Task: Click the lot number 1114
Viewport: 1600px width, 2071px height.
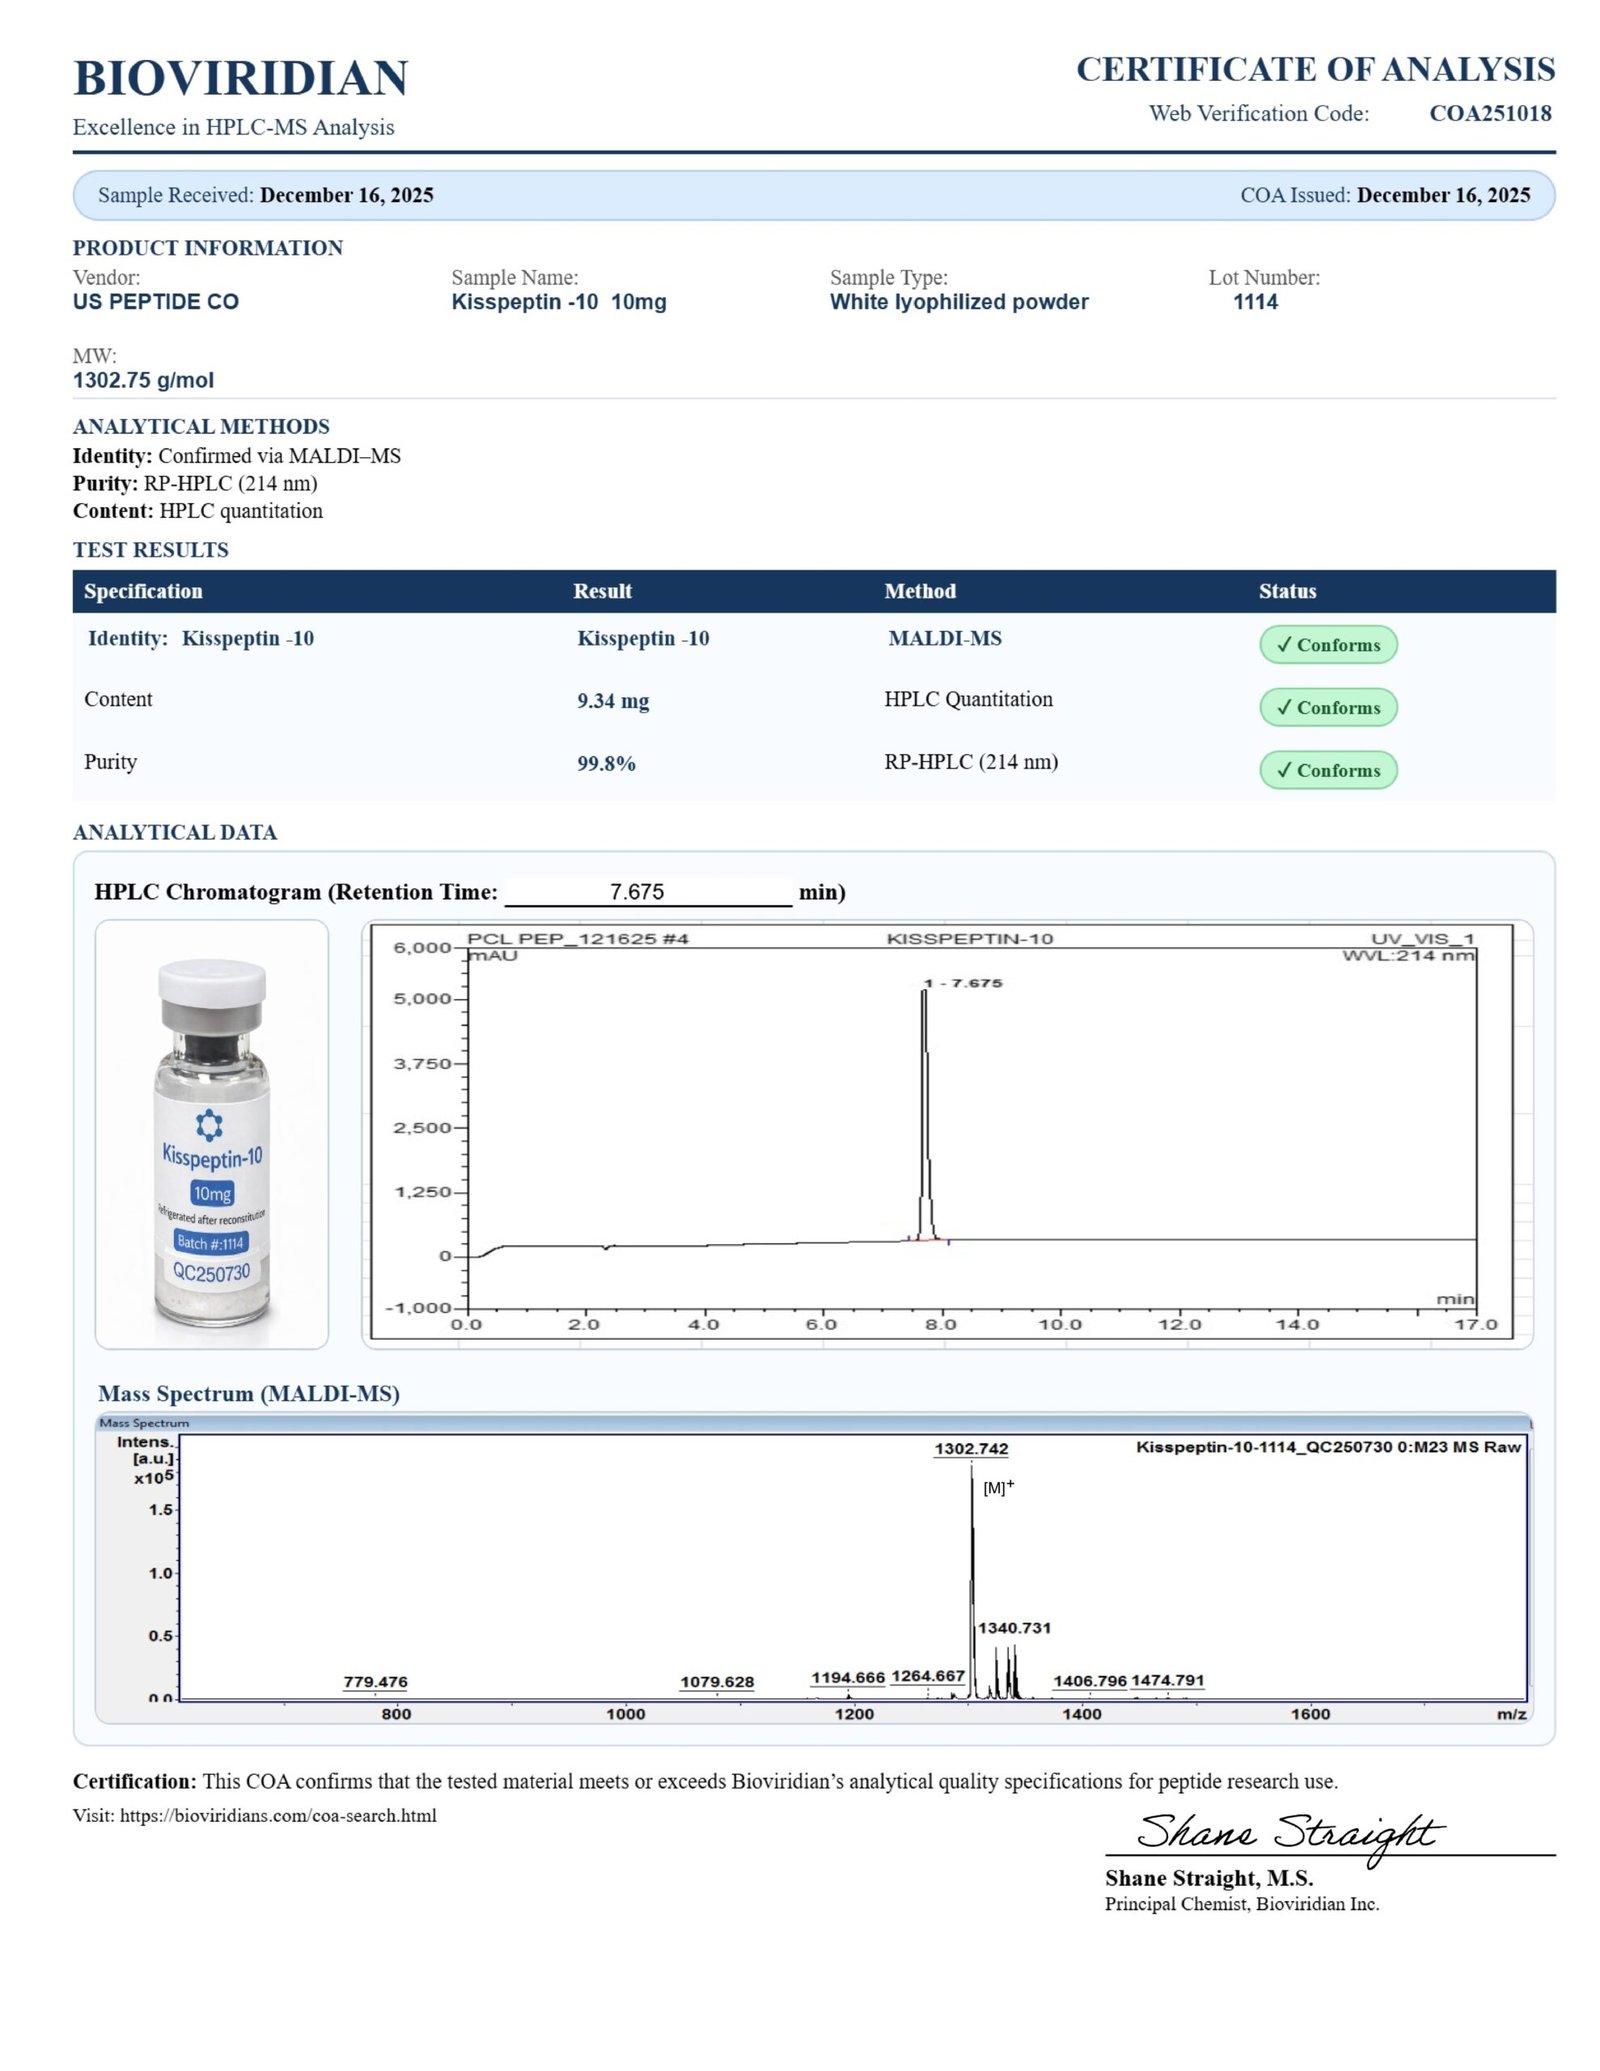Action: [1255, 302]
